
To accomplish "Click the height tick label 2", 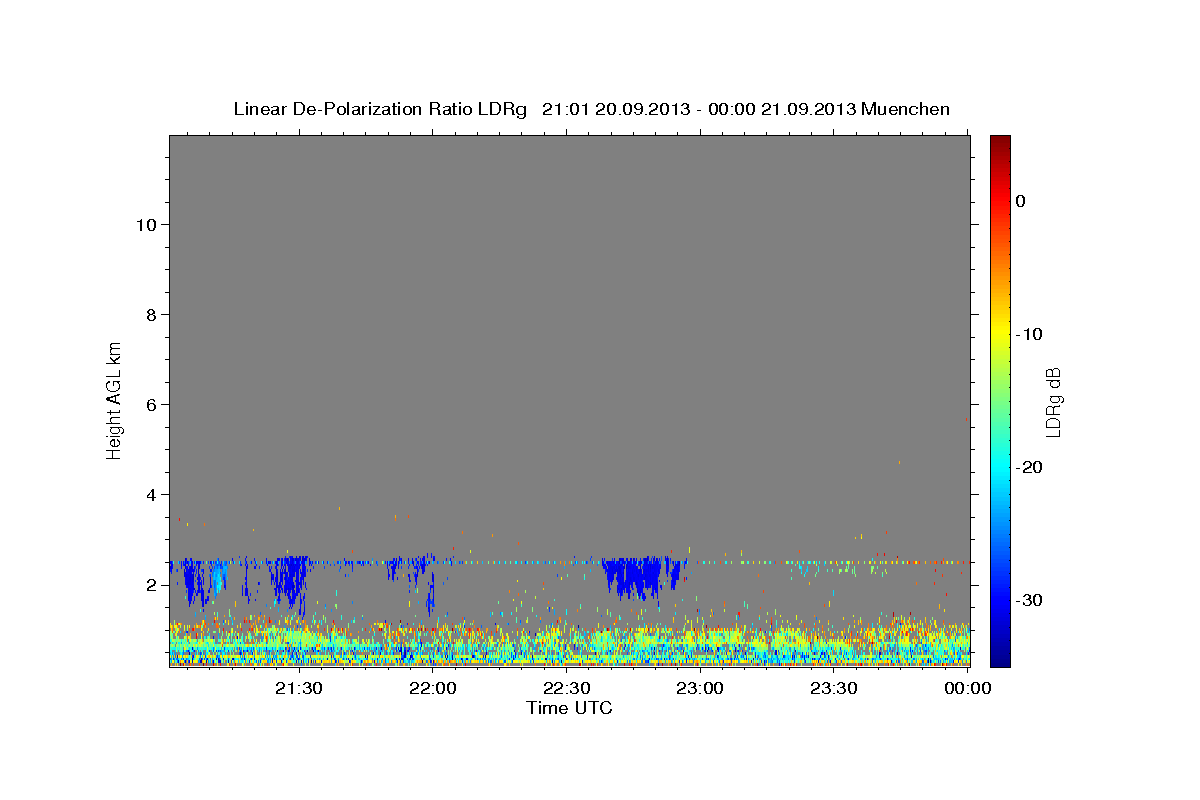I will click(152, 584).
